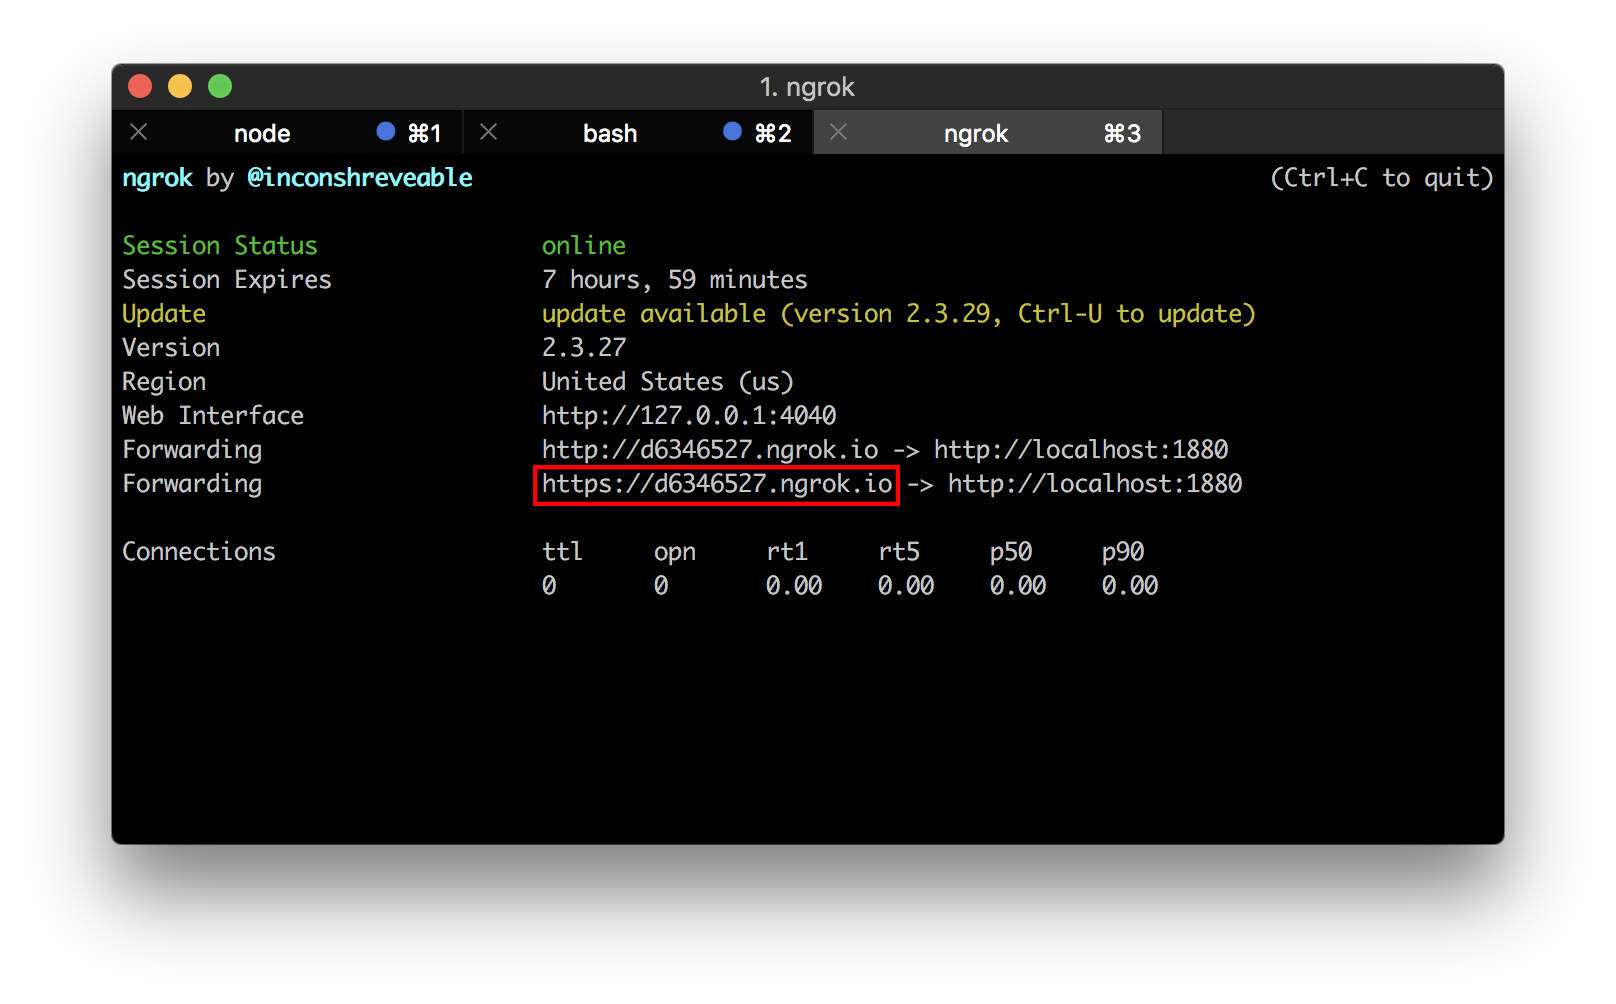Click the version number 2.3.27
Screen dimensions: 1616x1004
pos(584,348)
